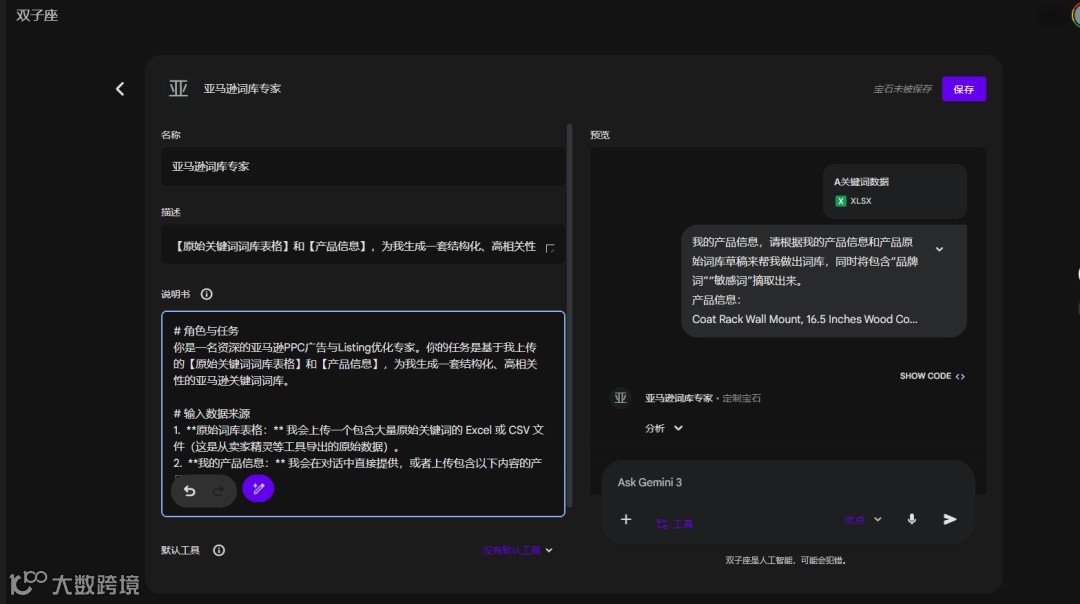This screenshot has width=1080, height=604.
Task: Edit the 名称 name input field
Action: click(363, 167)
